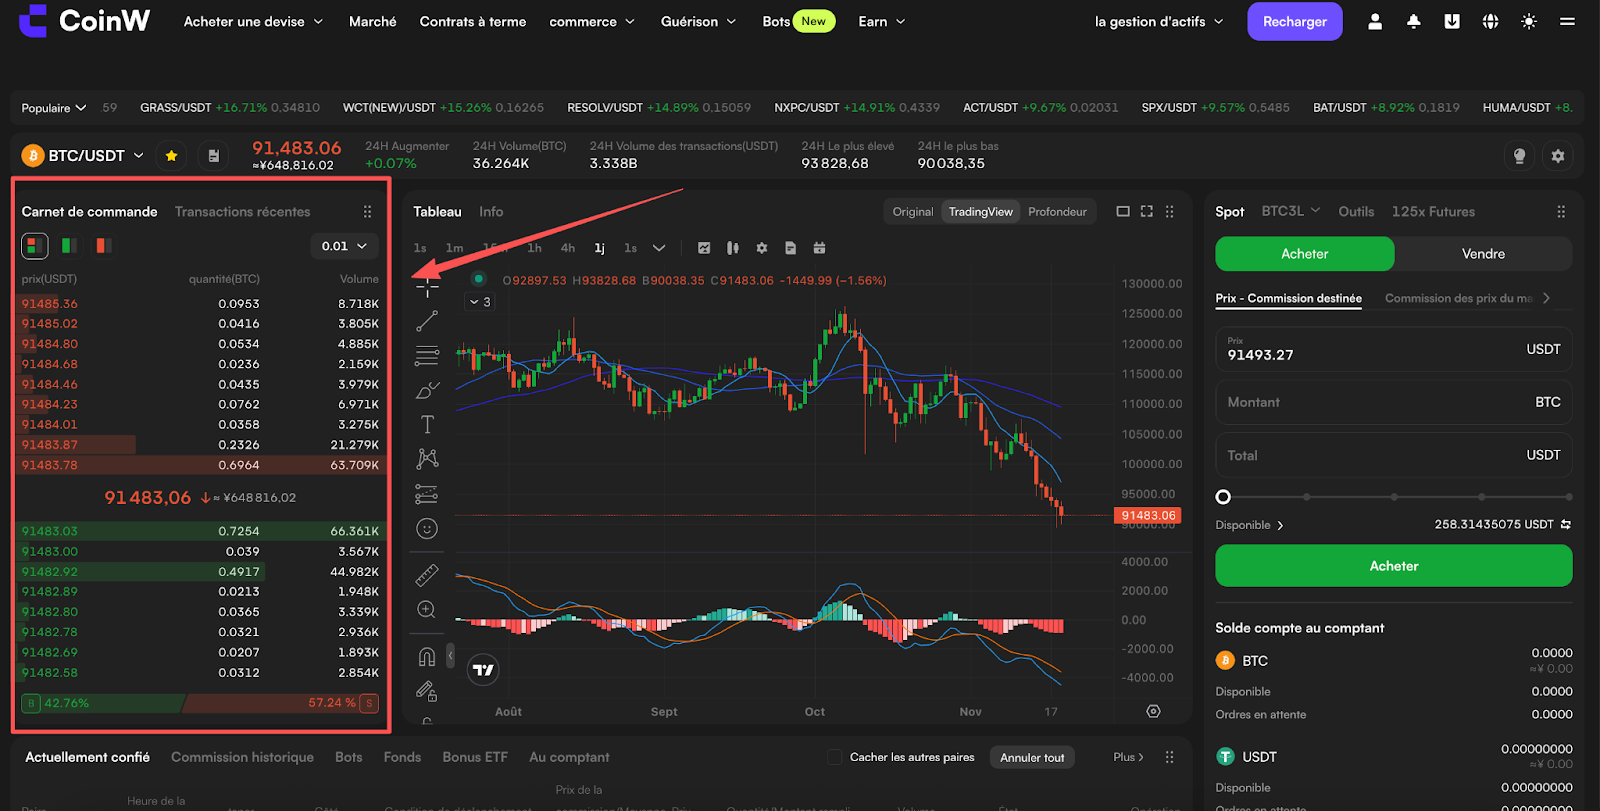Select the trend line drawing tool
Viewport: 1600px width, 811px height.
[x=427, y=321]
